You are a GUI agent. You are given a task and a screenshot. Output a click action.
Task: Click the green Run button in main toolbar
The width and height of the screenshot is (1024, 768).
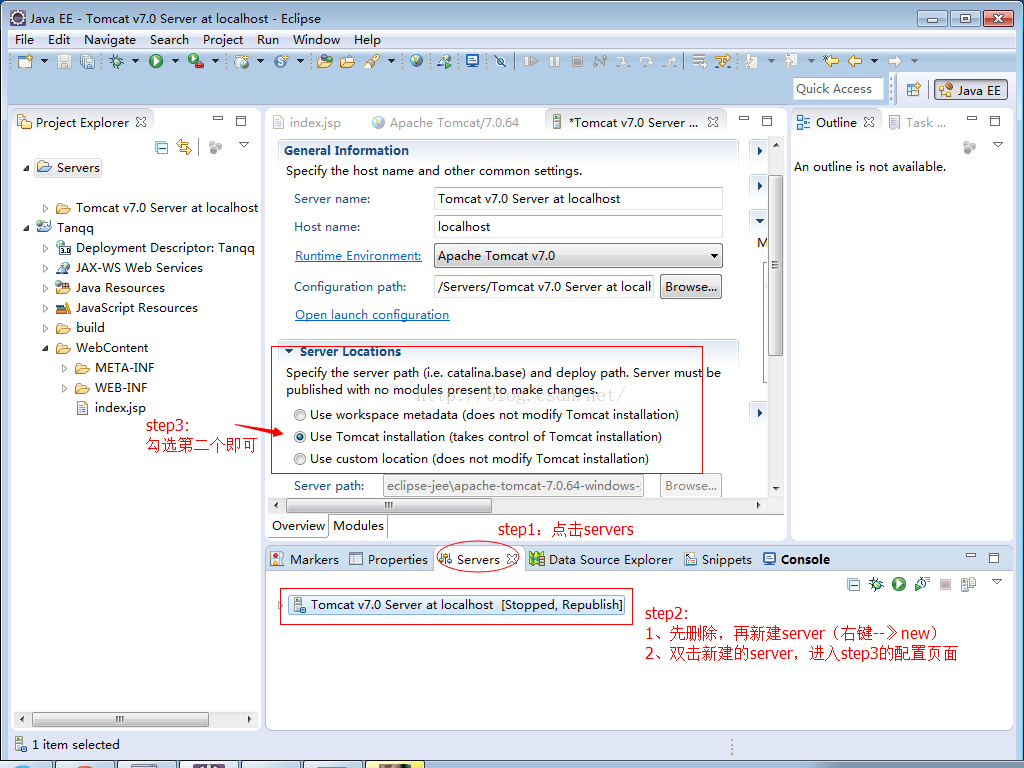pos(156,62)
